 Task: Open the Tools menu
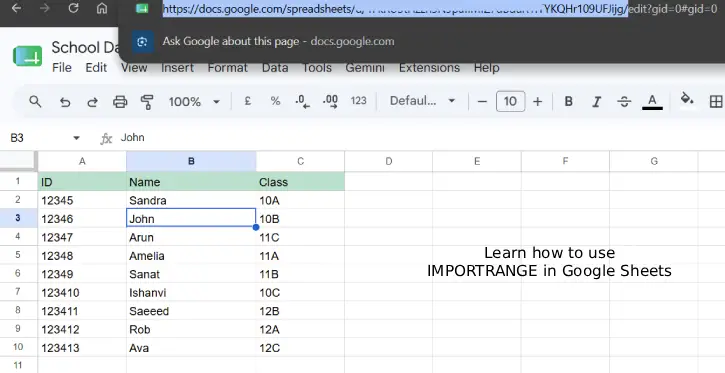click(317, 68)
